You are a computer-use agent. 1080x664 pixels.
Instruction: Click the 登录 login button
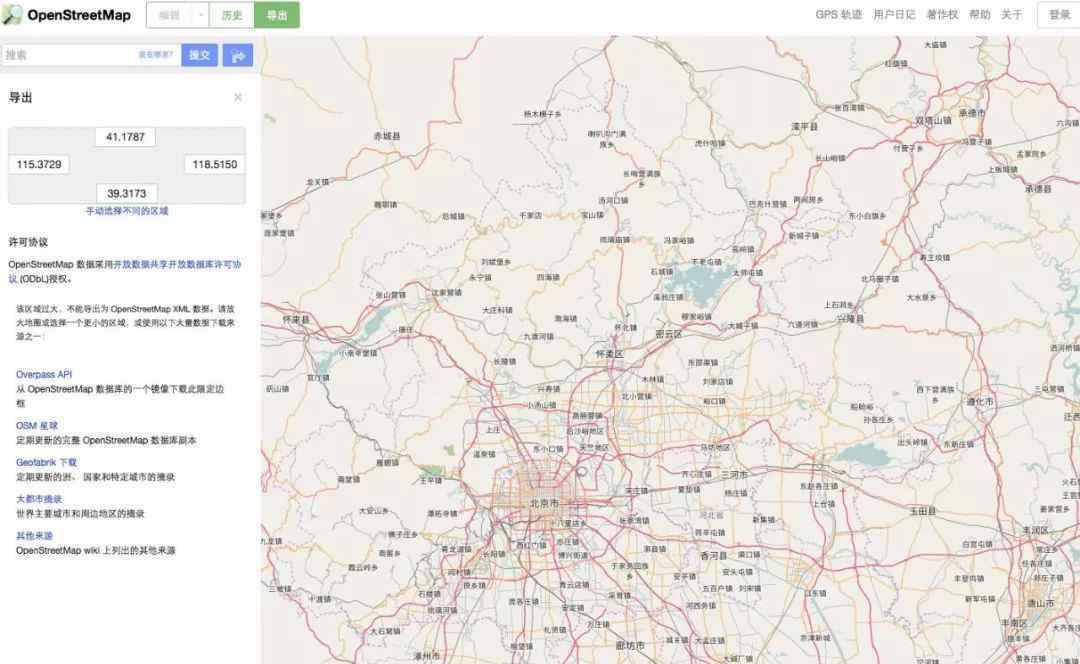[1059, 14]
